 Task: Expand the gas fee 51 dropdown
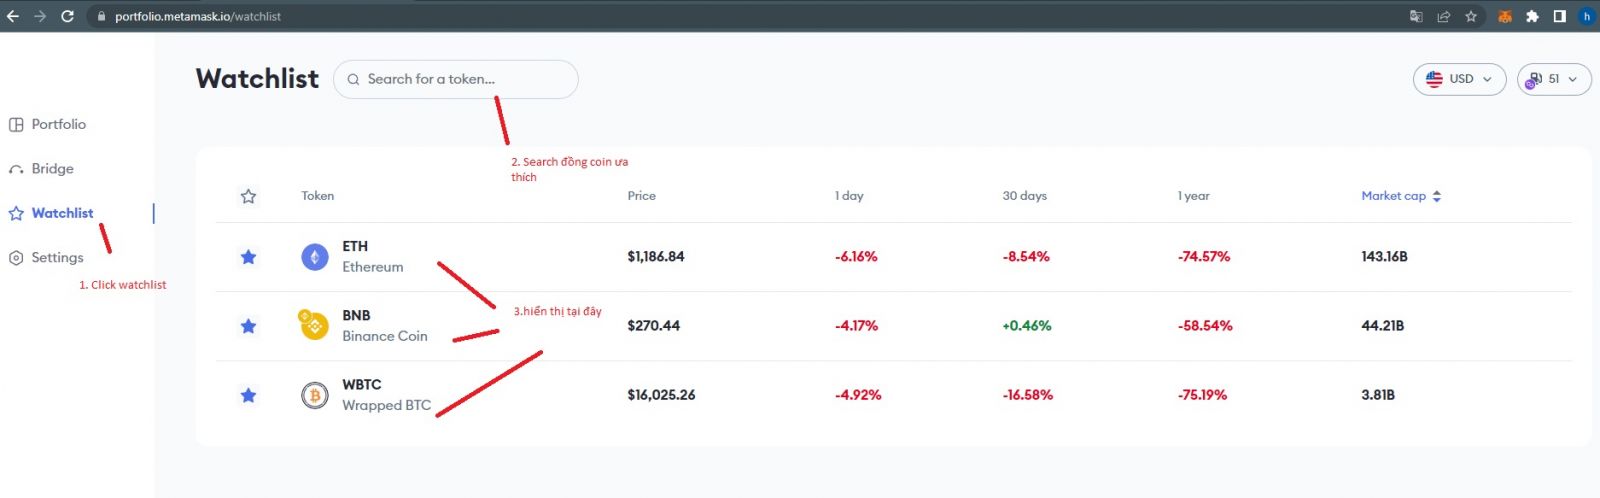(x=1554, y=79)
